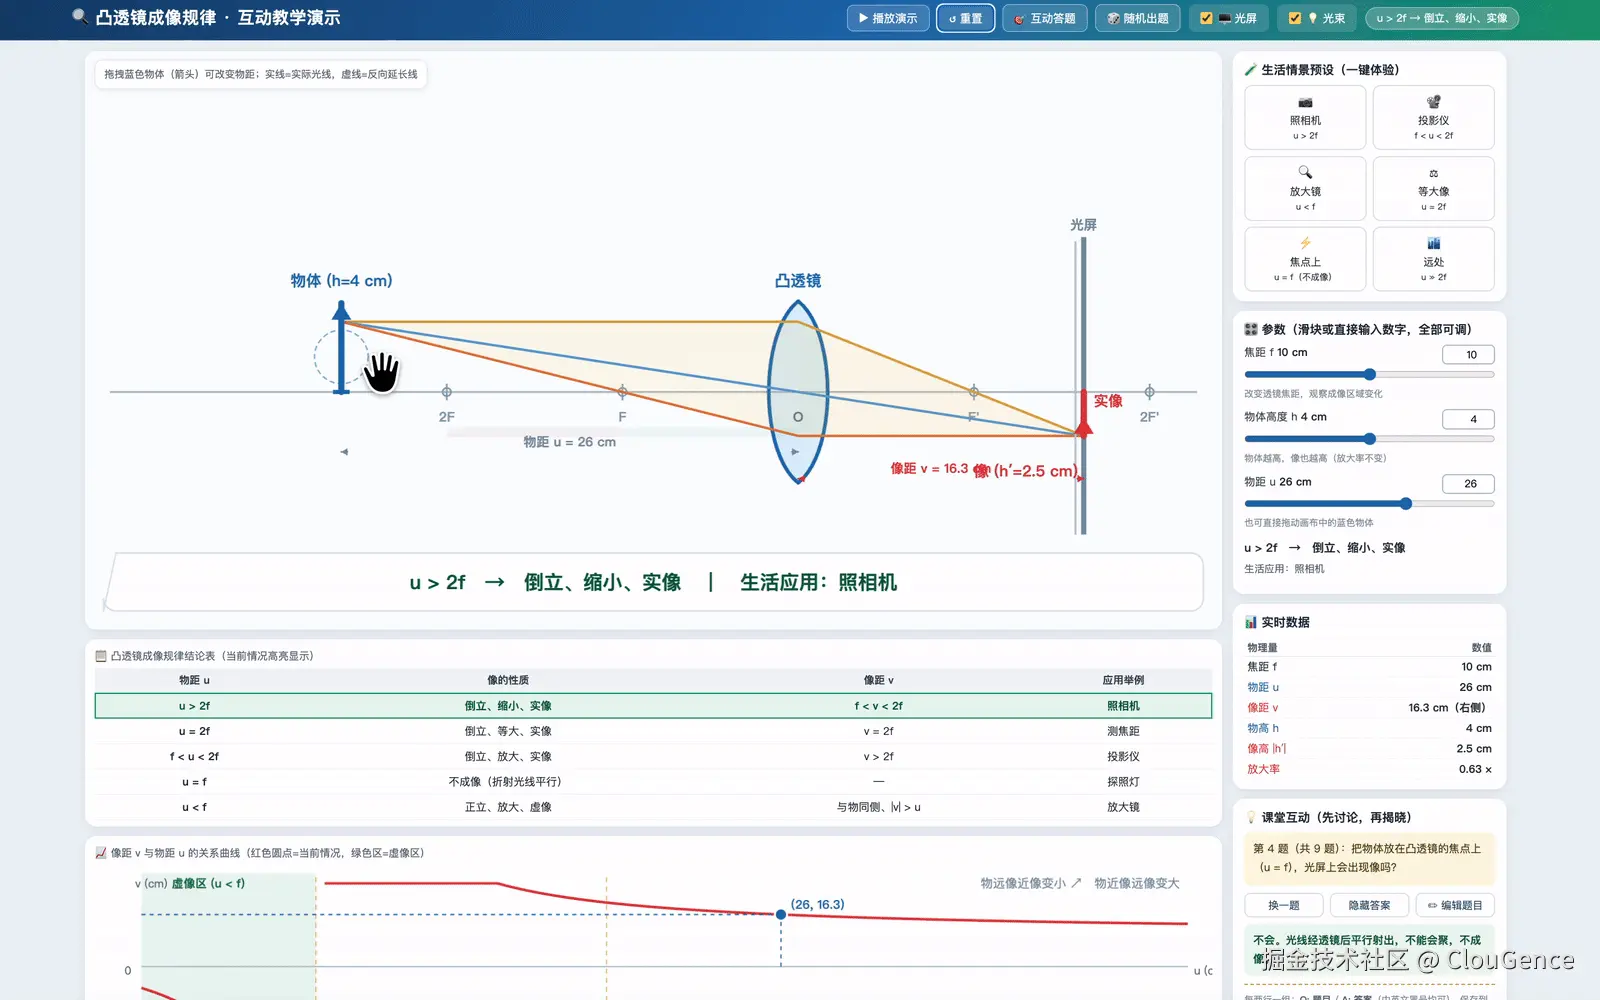Select the 照相机 camera preset

click(x=1305, y=118)
